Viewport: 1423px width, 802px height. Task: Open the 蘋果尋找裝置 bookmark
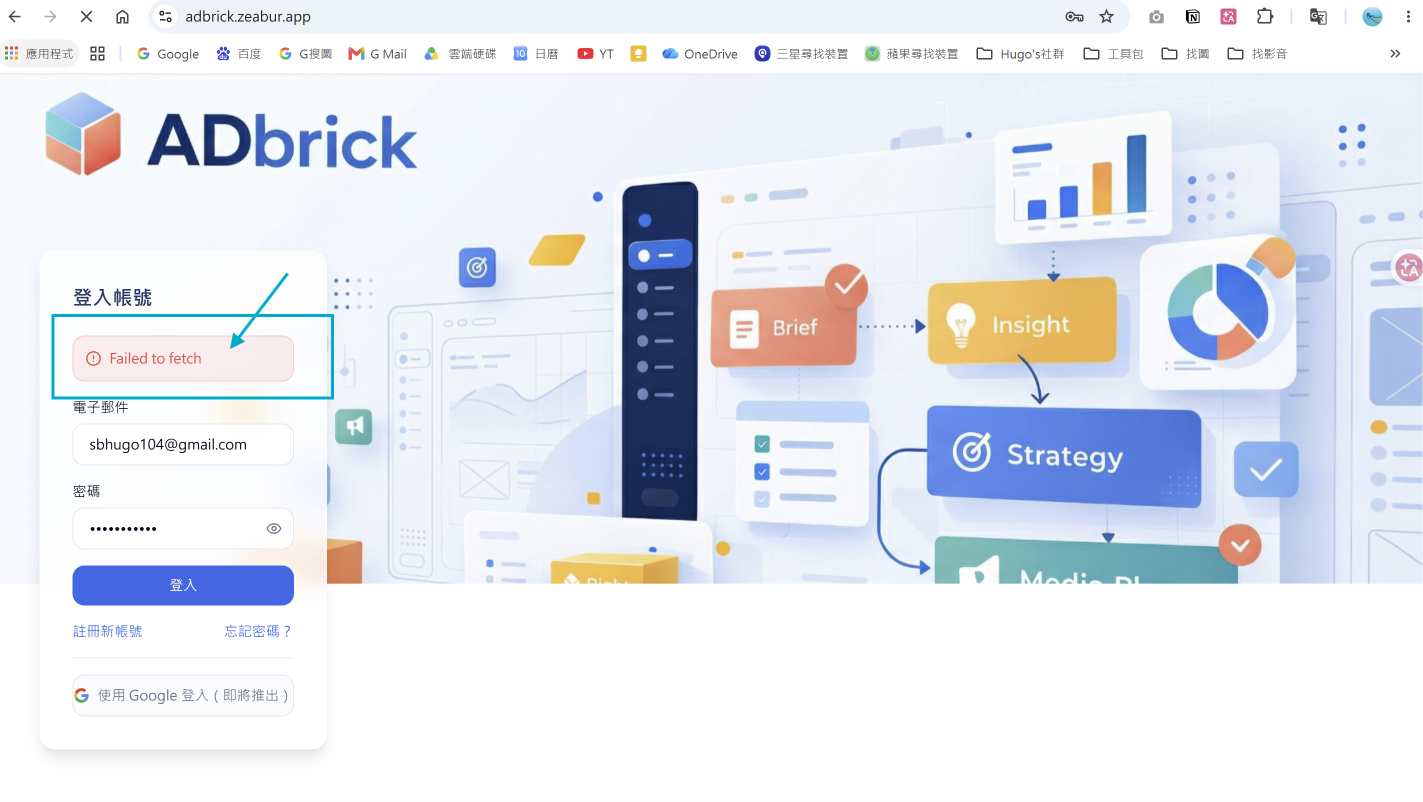(912, 54)
